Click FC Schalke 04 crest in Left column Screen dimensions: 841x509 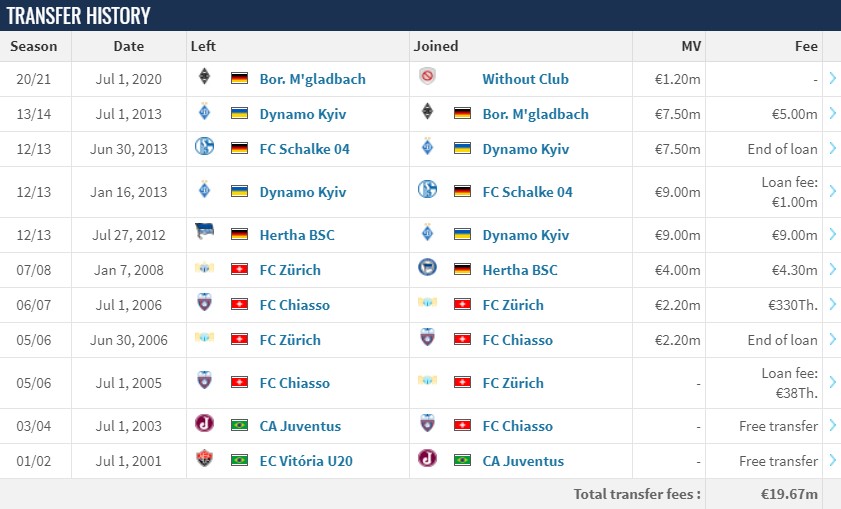point(204,146)
